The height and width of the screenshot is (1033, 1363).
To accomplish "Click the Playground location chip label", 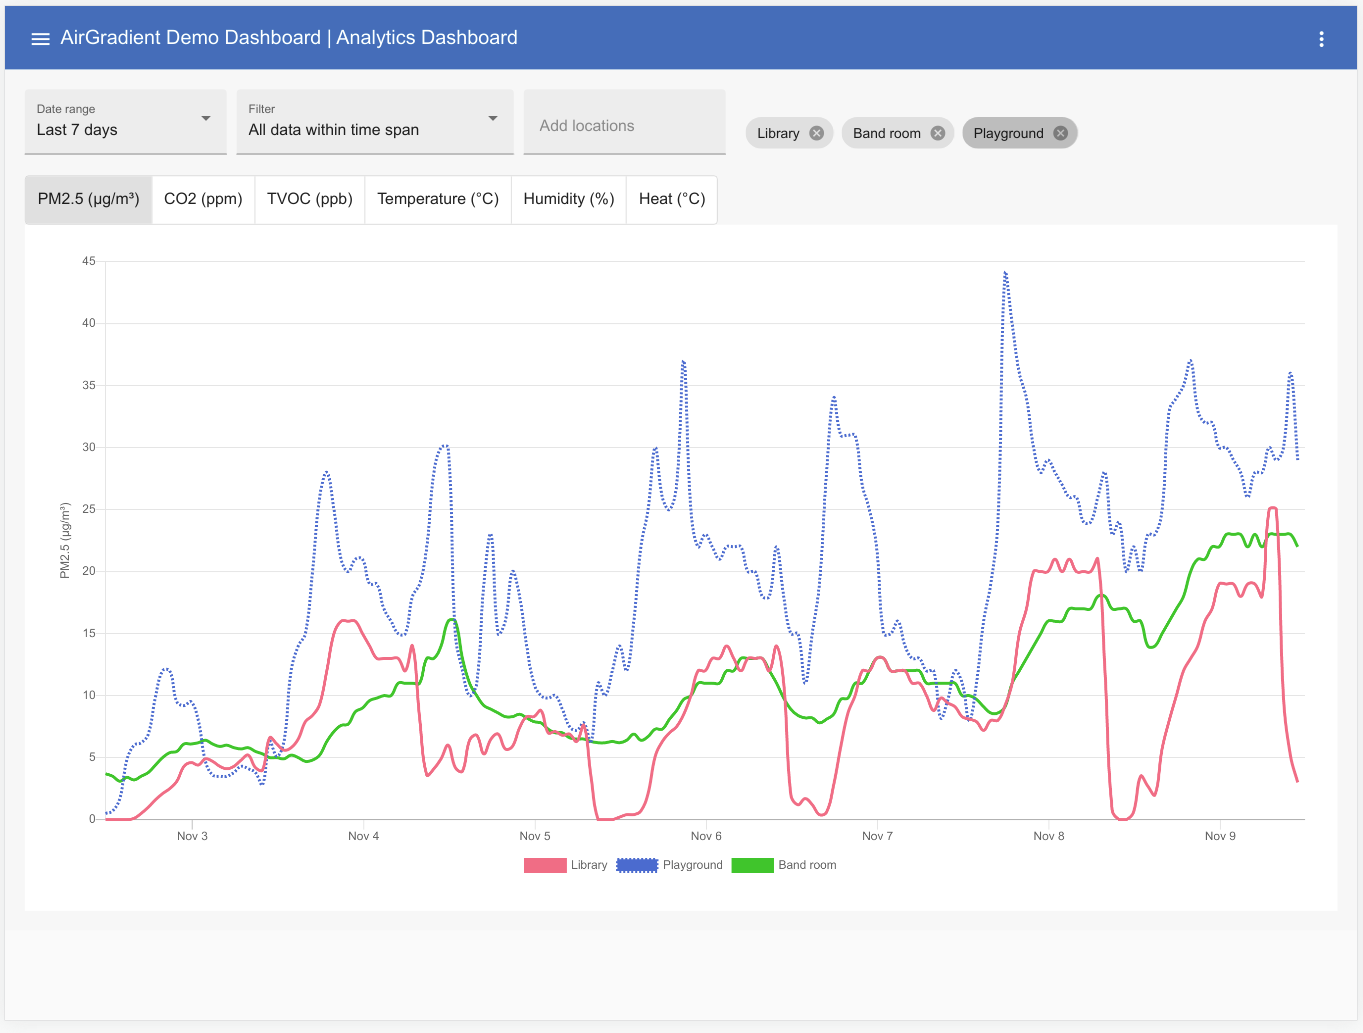I will click(x=1008, y=133).
